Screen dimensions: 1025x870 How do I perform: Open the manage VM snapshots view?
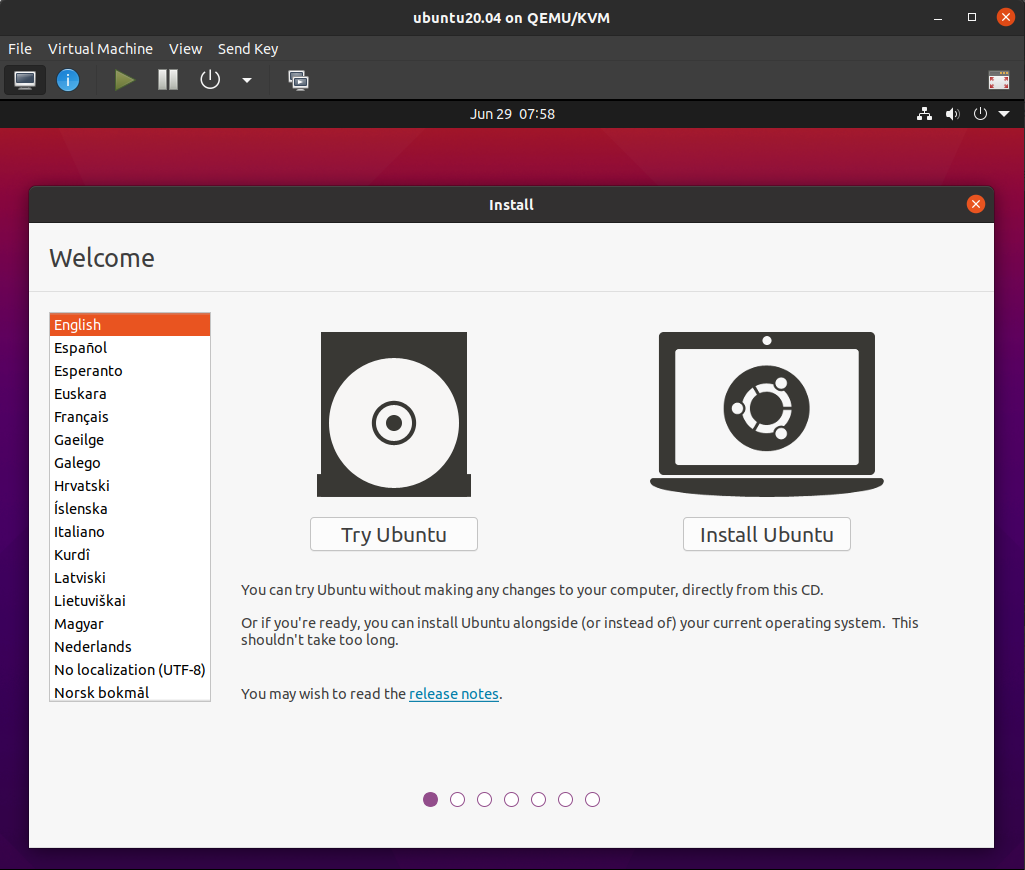coord(298,80)
